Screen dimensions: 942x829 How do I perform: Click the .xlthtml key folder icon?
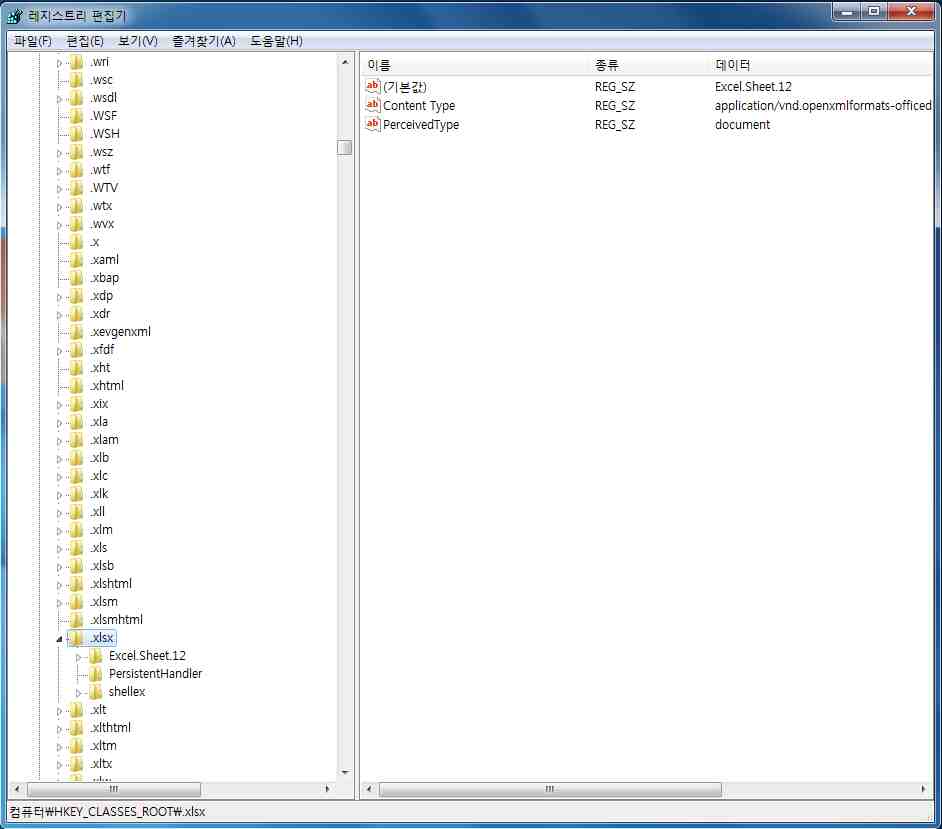76,727
